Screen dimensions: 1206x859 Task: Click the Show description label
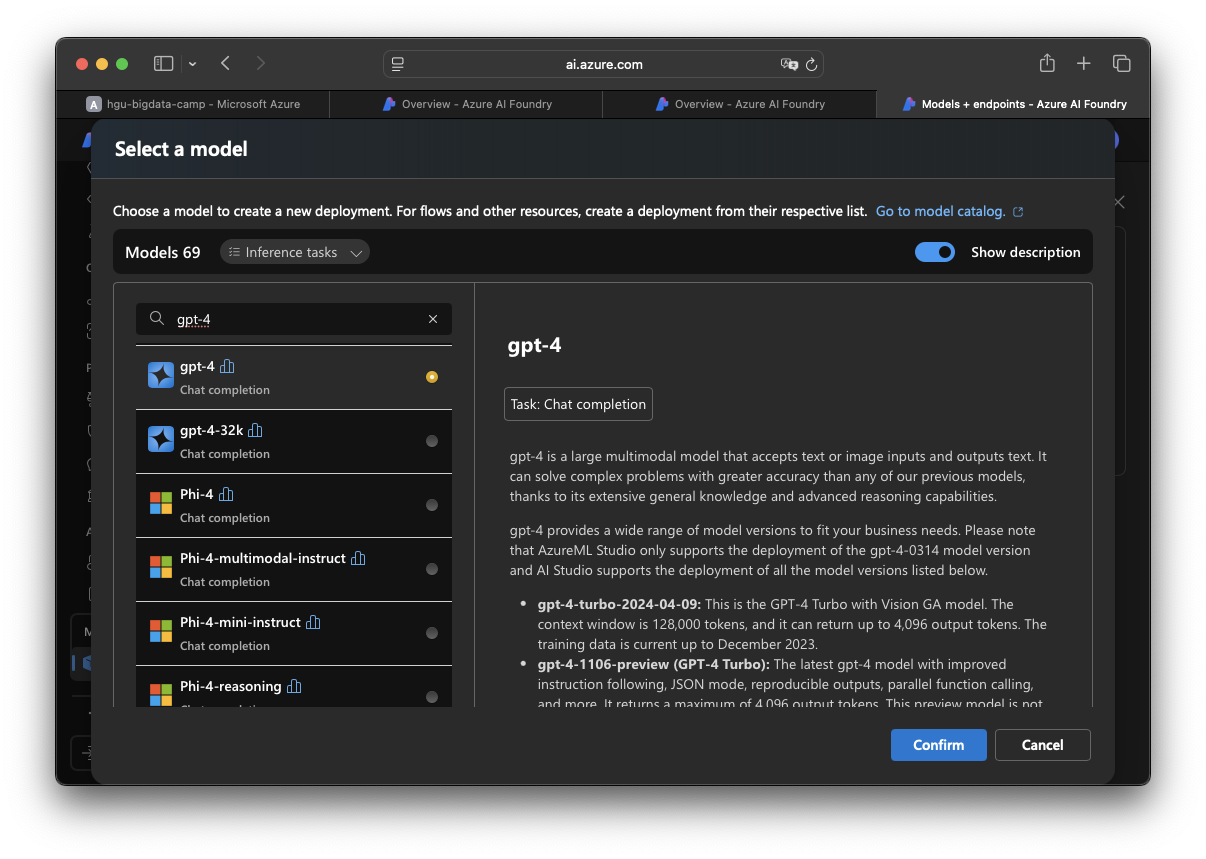[x=1026, y=252]
